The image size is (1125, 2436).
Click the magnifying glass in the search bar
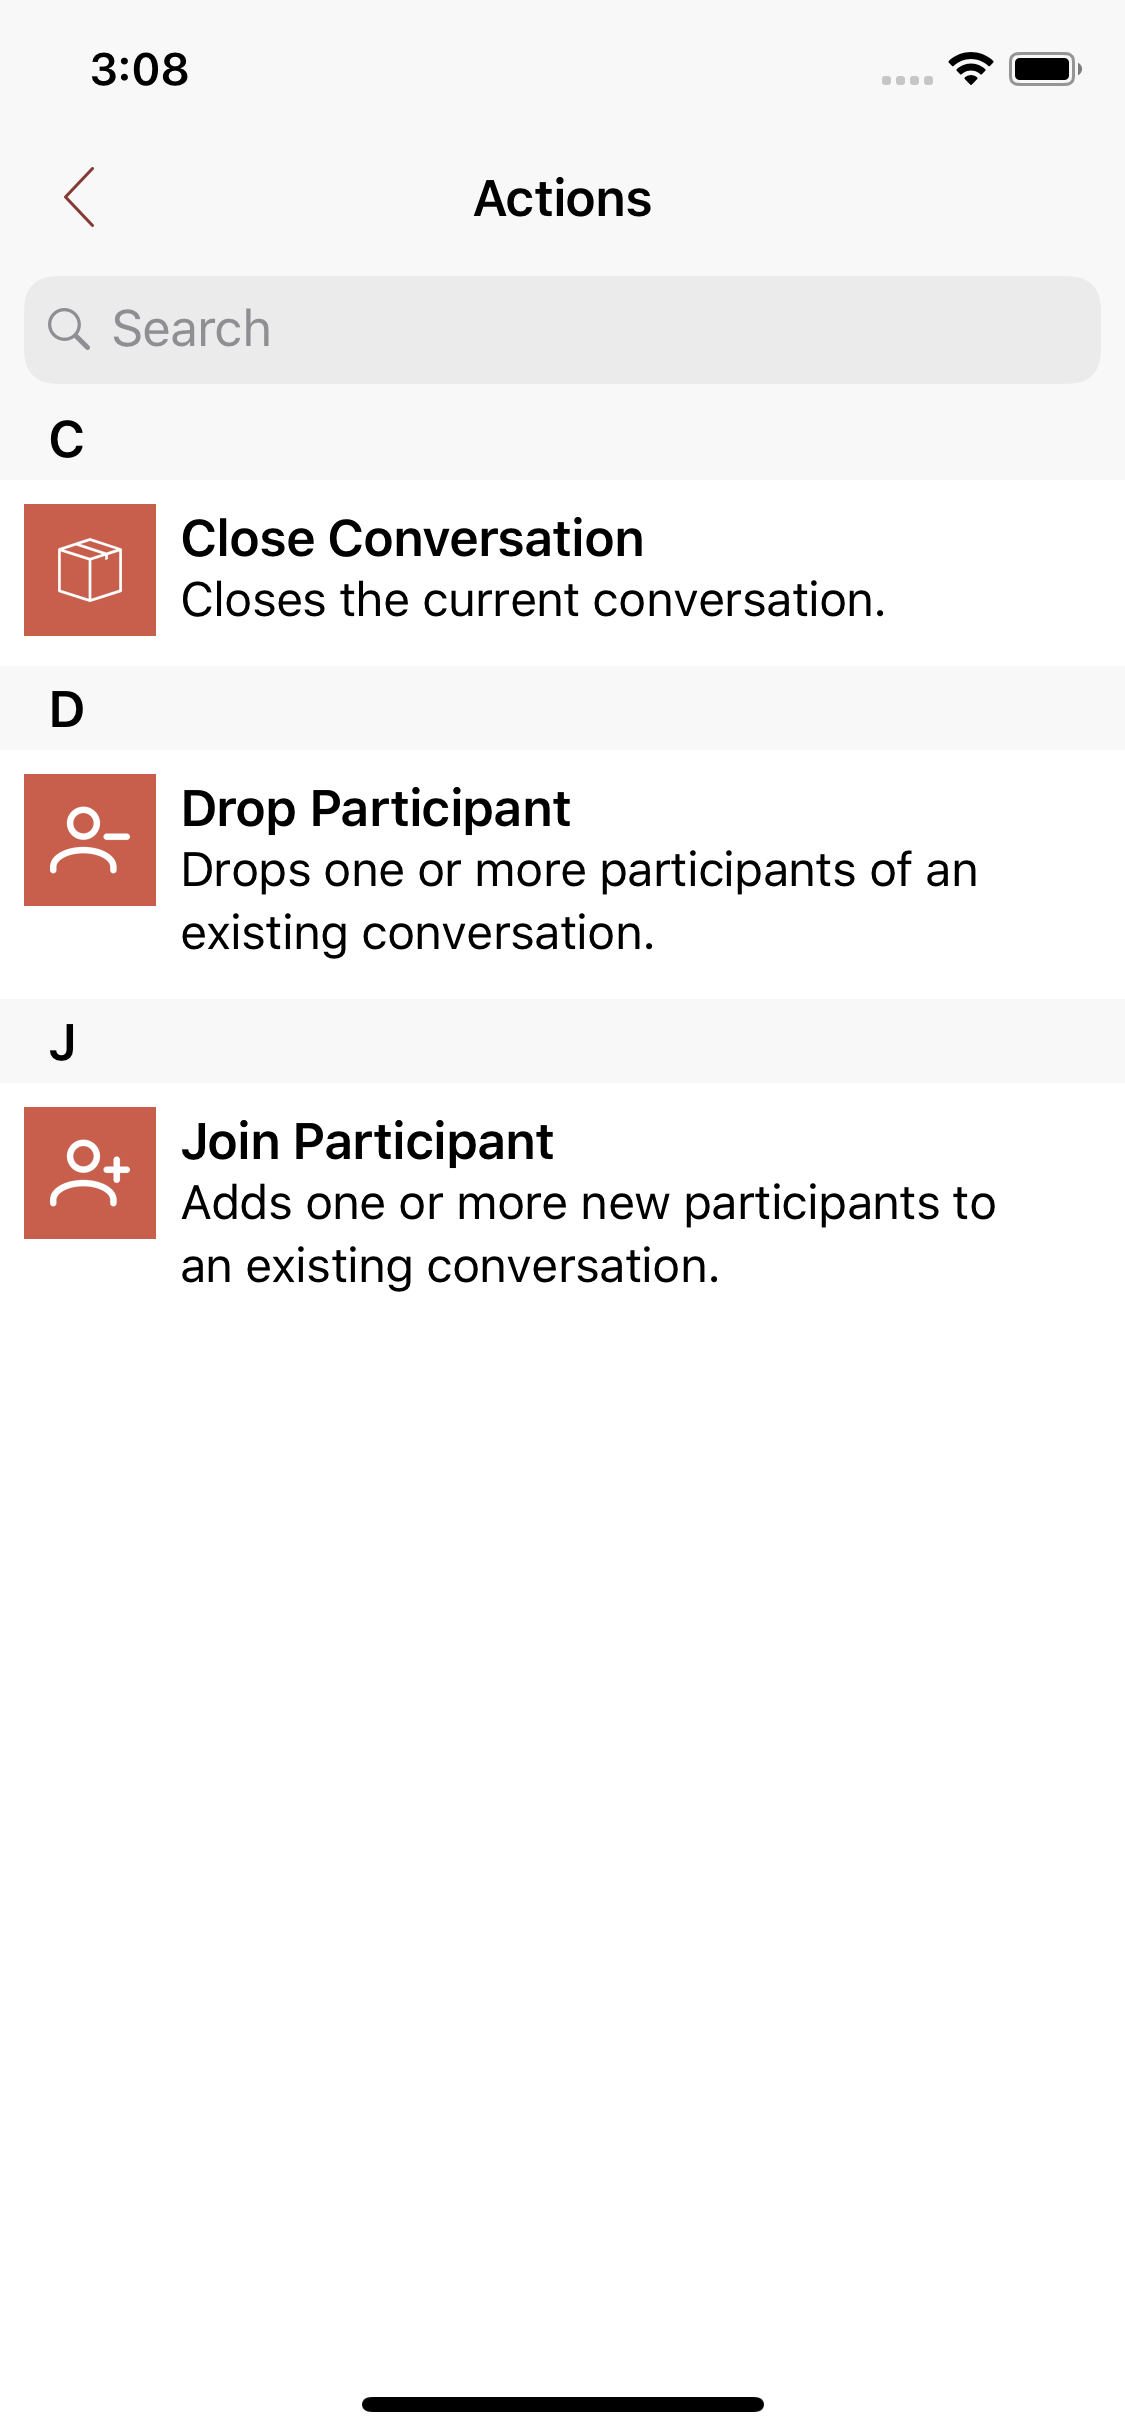pyautogui.click(x=66, y=327)
